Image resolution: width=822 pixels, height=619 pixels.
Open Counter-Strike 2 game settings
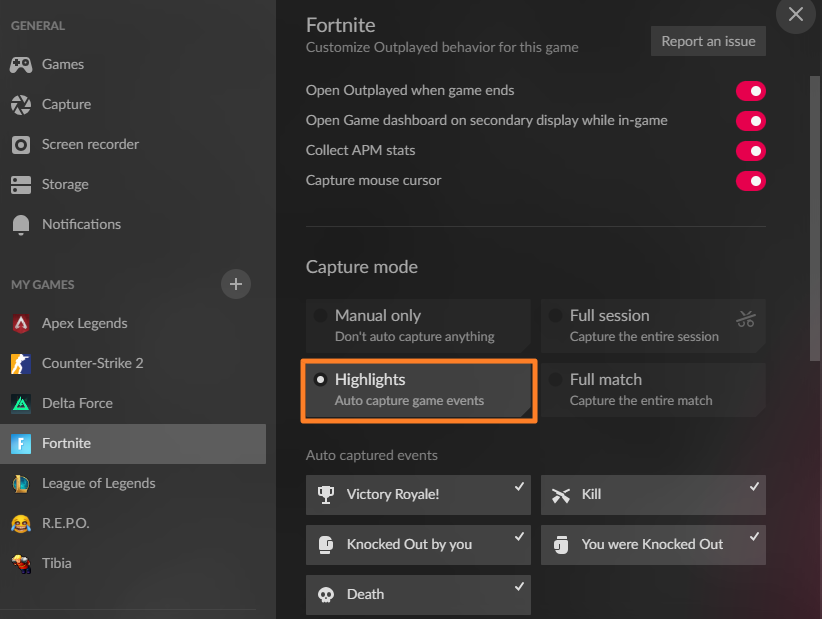point(133,363)
